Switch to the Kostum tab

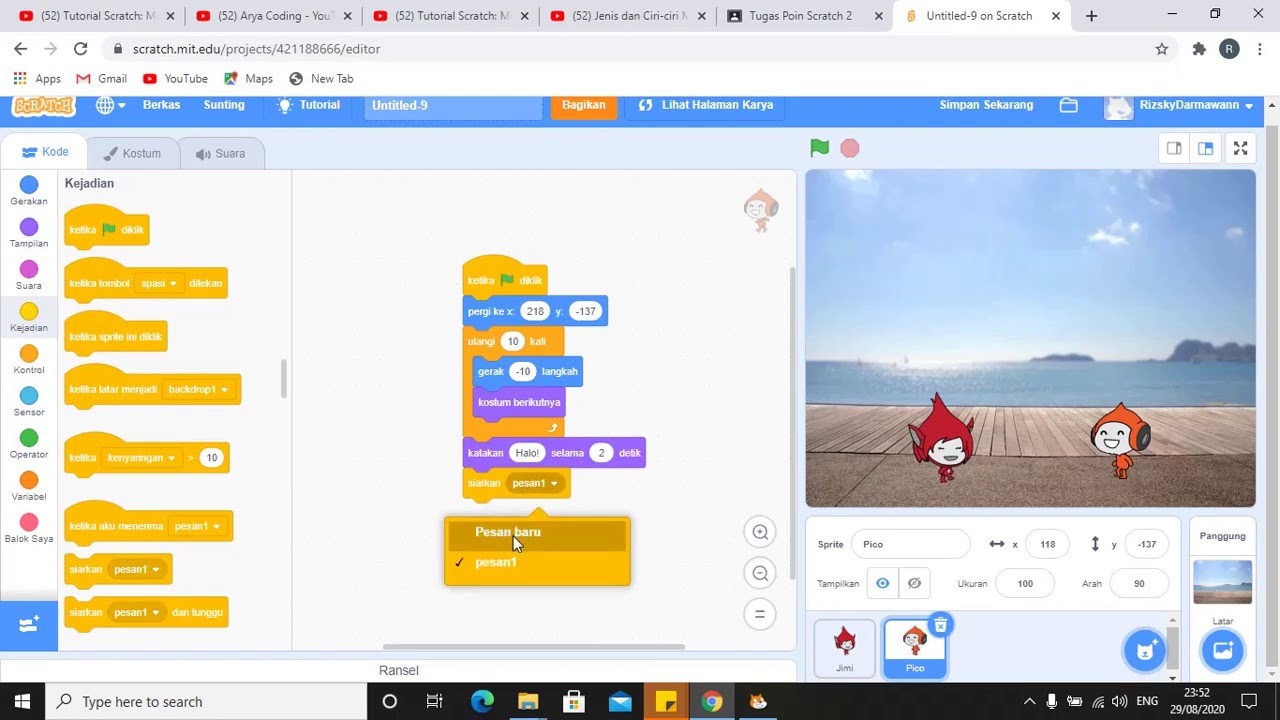[132, 153]
